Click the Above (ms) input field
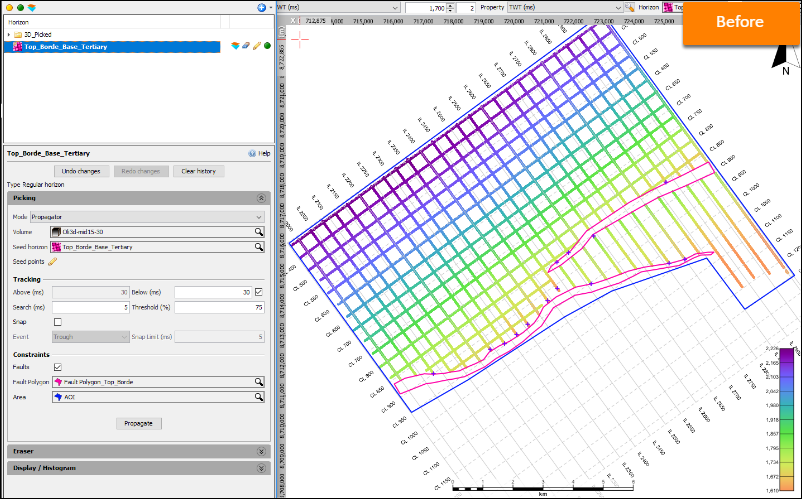802x499 pixels. [x=91, y=292]
